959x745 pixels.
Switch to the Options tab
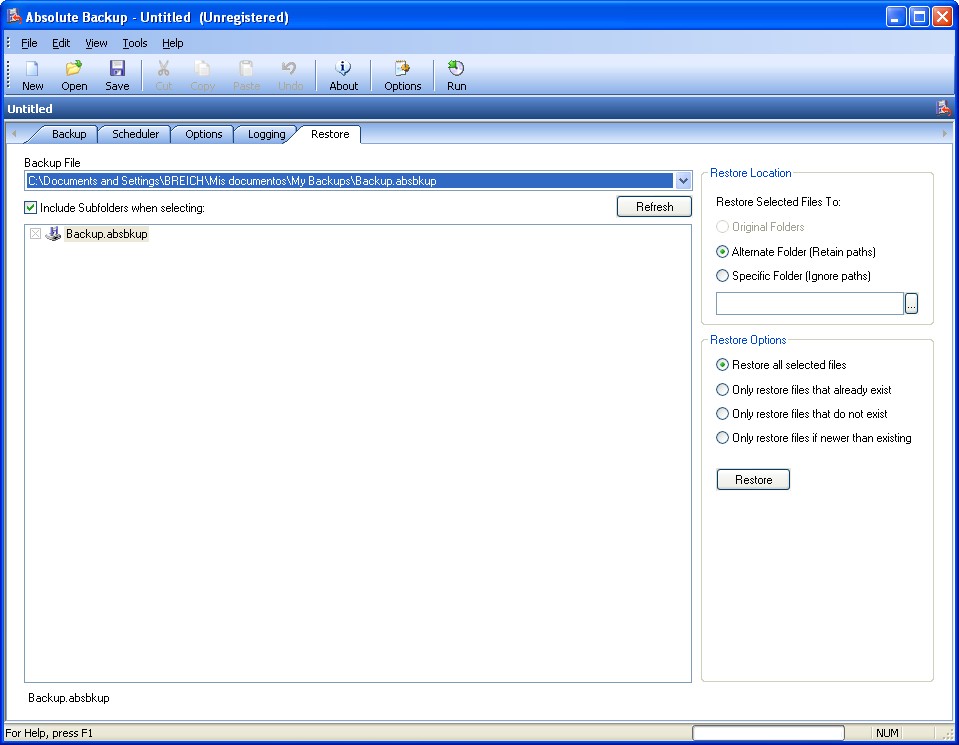click(x=204, y=134)
